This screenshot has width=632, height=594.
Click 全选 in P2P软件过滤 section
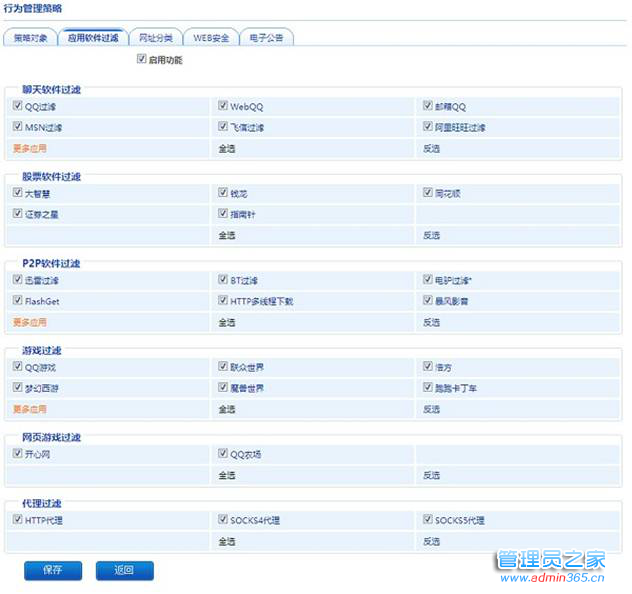pyautogui.click(x=227, y=322)
